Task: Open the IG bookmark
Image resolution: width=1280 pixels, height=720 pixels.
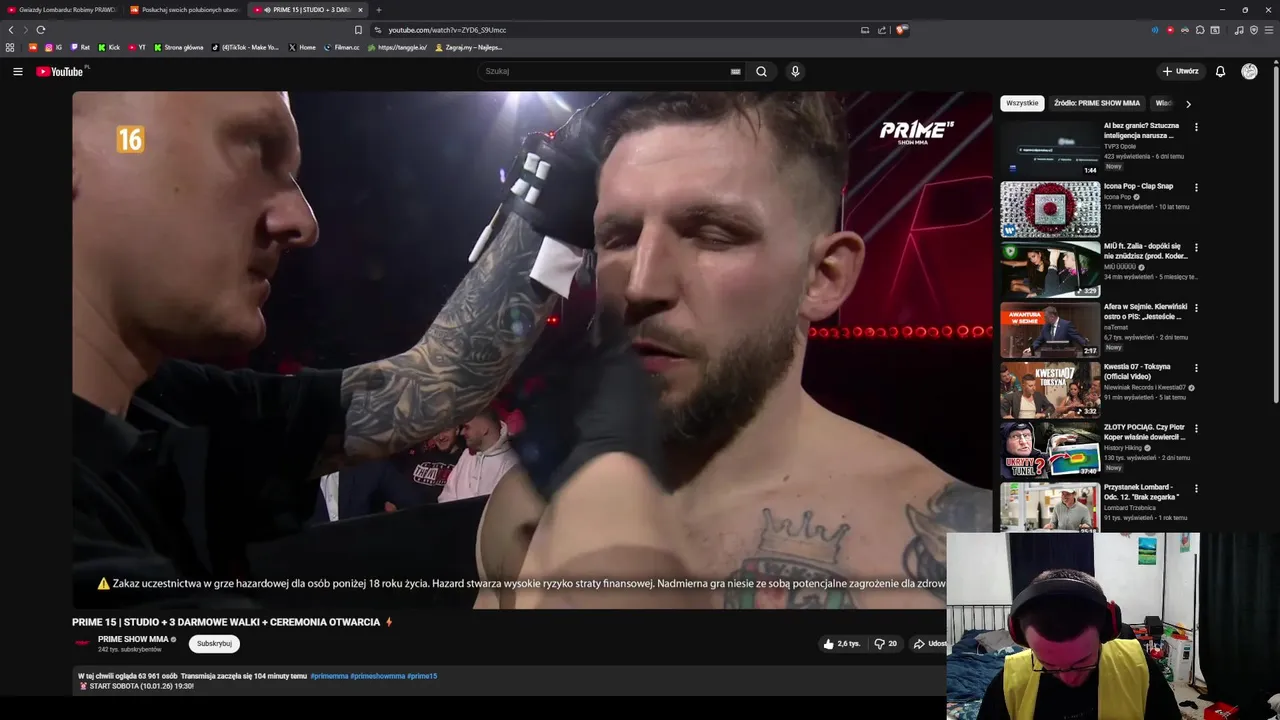Action: coord(53,47)
